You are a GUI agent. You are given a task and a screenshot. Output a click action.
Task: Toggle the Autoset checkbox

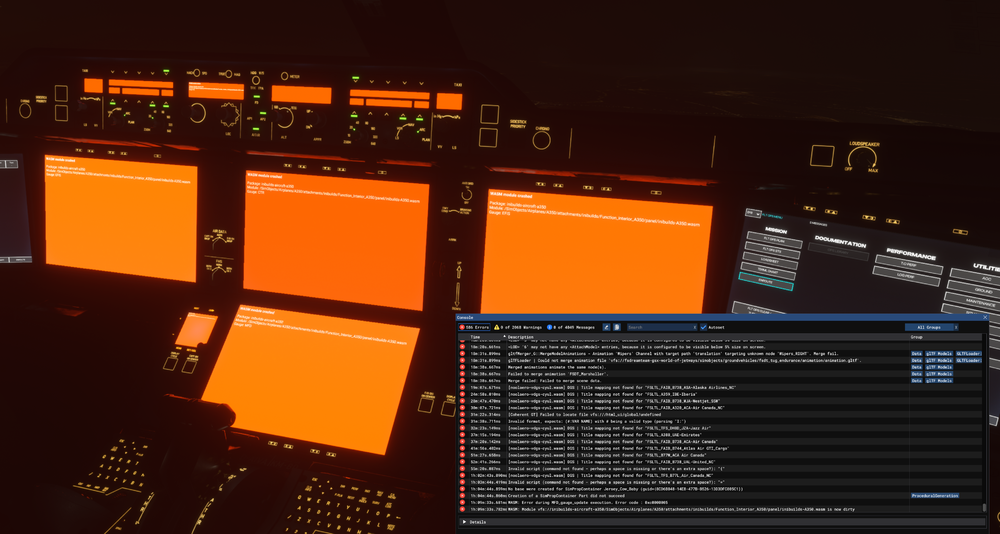[703, 327]
